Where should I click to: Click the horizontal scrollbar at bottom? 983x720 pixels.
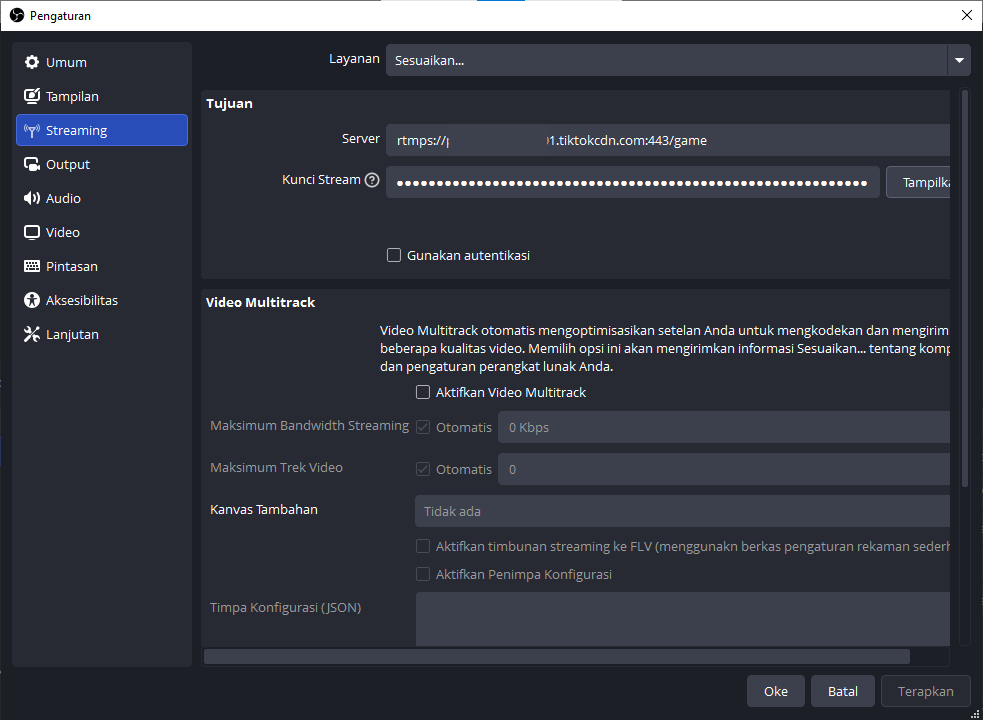point(556,656)
